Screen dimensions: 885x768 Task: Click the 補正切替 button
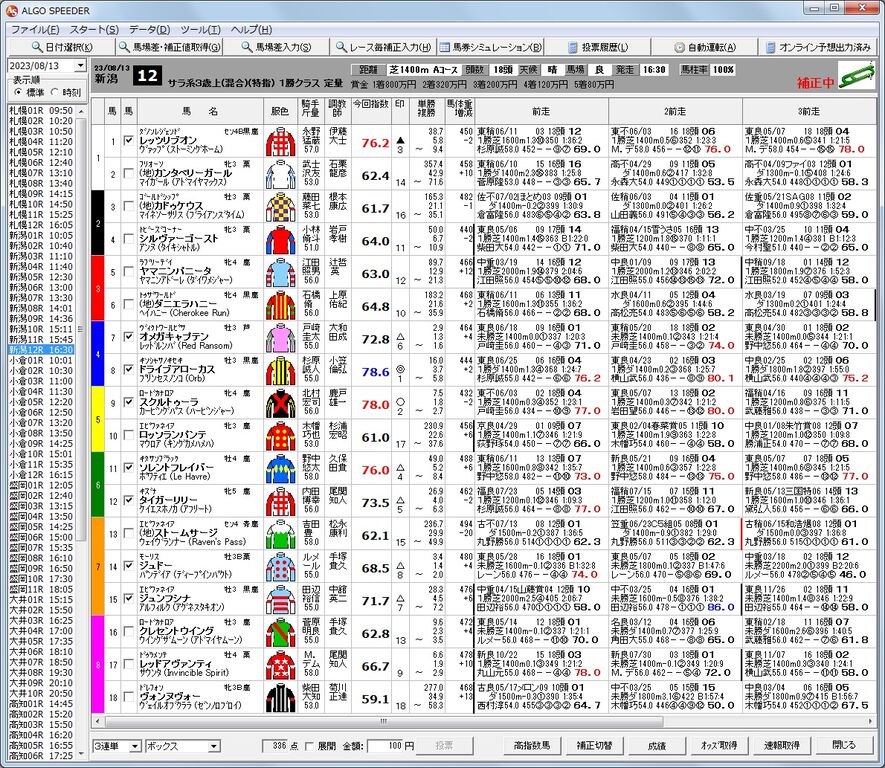[x=594, y=745]
